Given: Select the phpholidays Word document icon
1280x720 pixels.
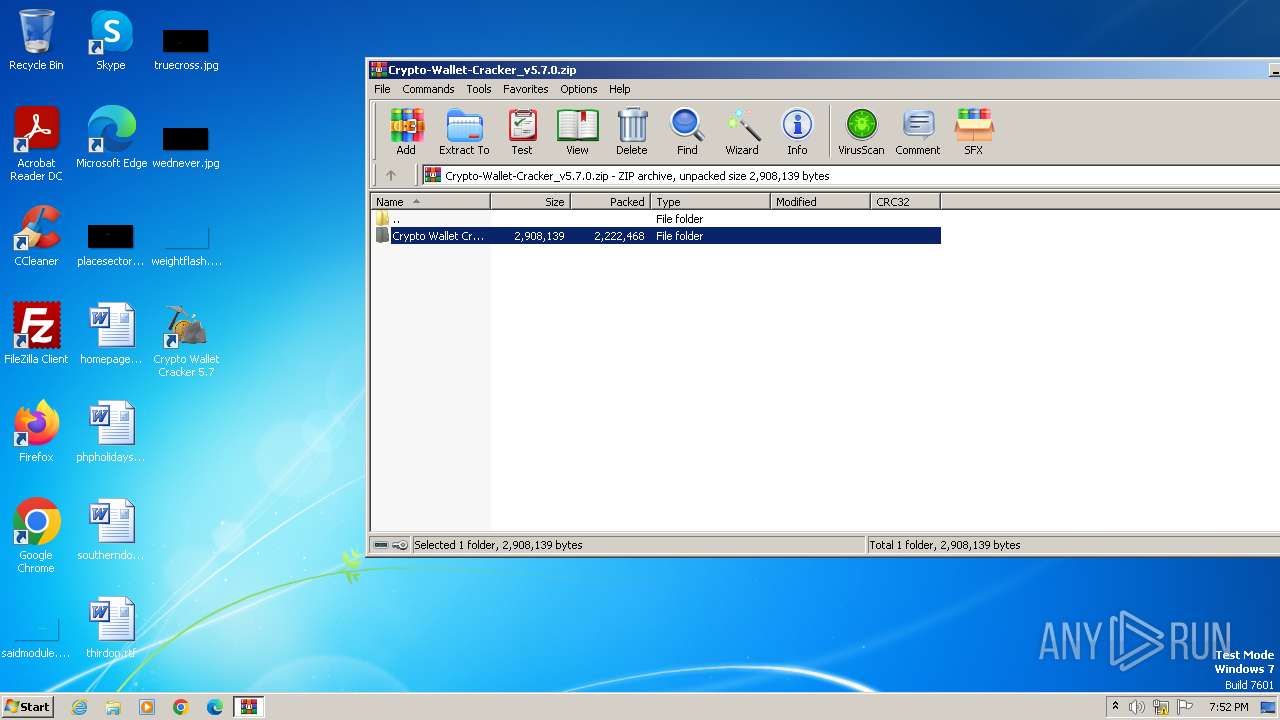Looking at the screenshot, I should 111,432.
